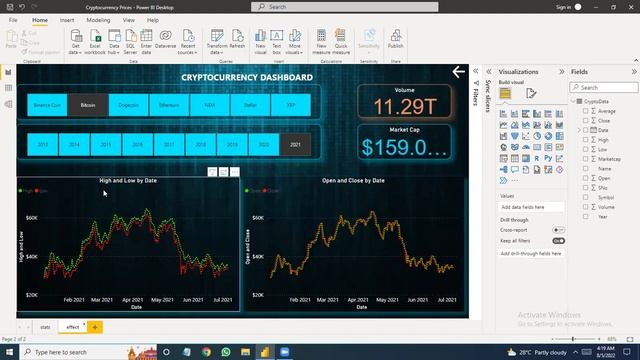Switch to Model view in left sidebar
The width and height of the screenshot is (640, 360).
coord(8,104)
